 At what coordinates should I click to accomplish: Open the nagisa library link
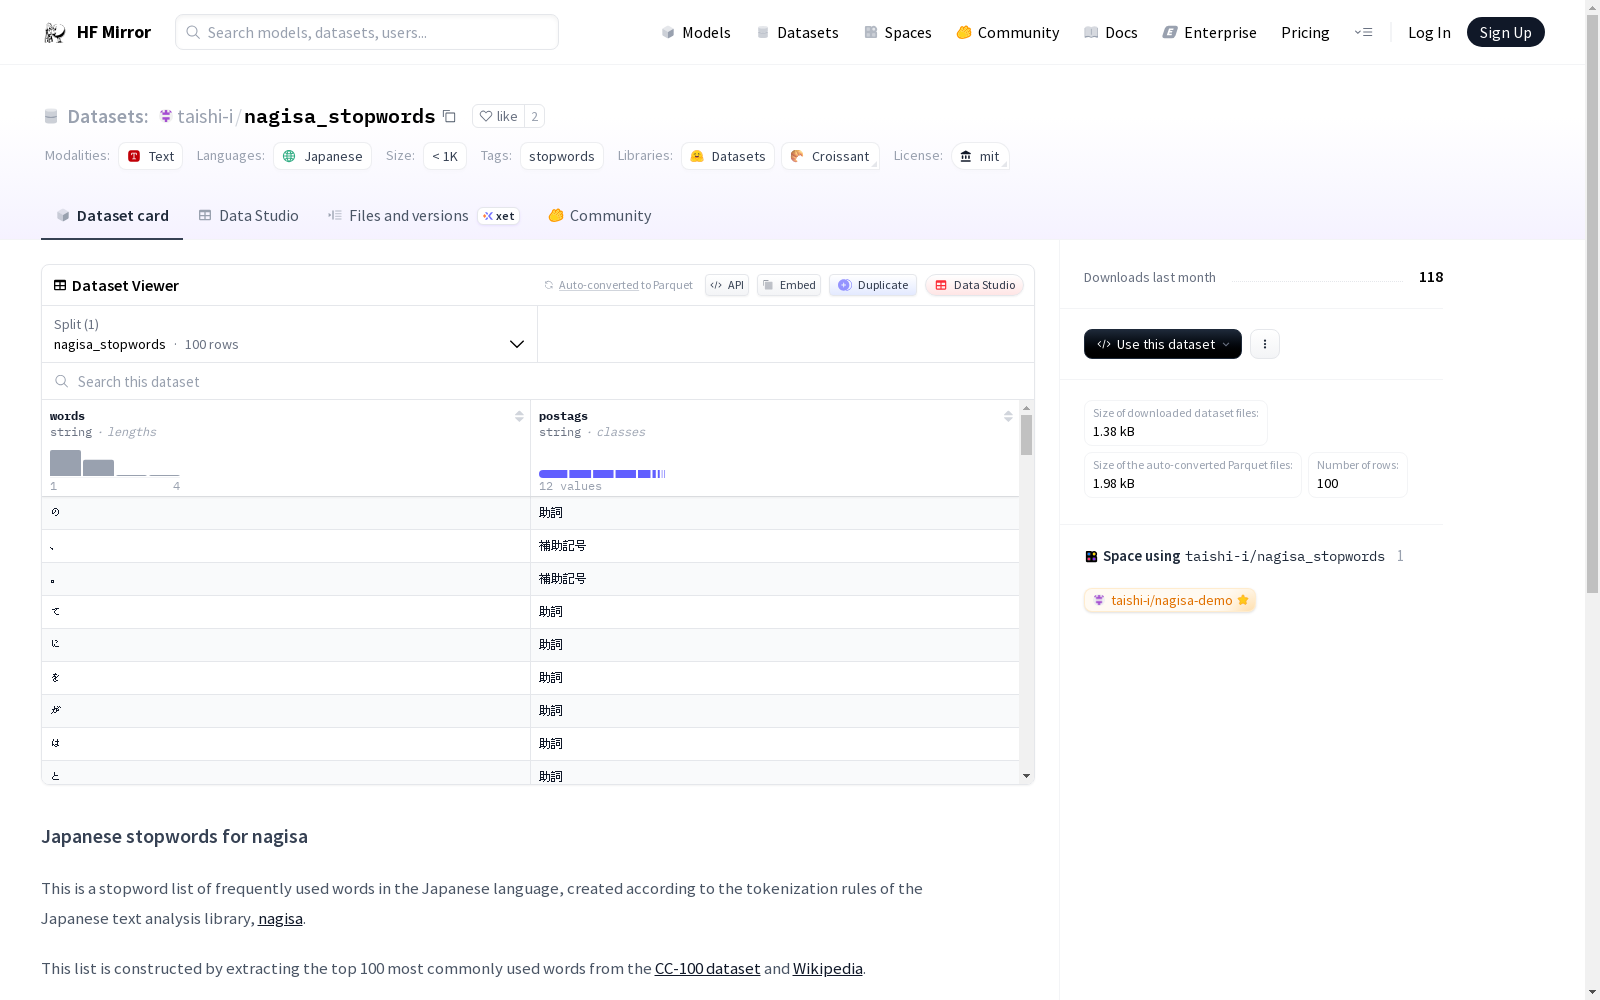[280, 918]
